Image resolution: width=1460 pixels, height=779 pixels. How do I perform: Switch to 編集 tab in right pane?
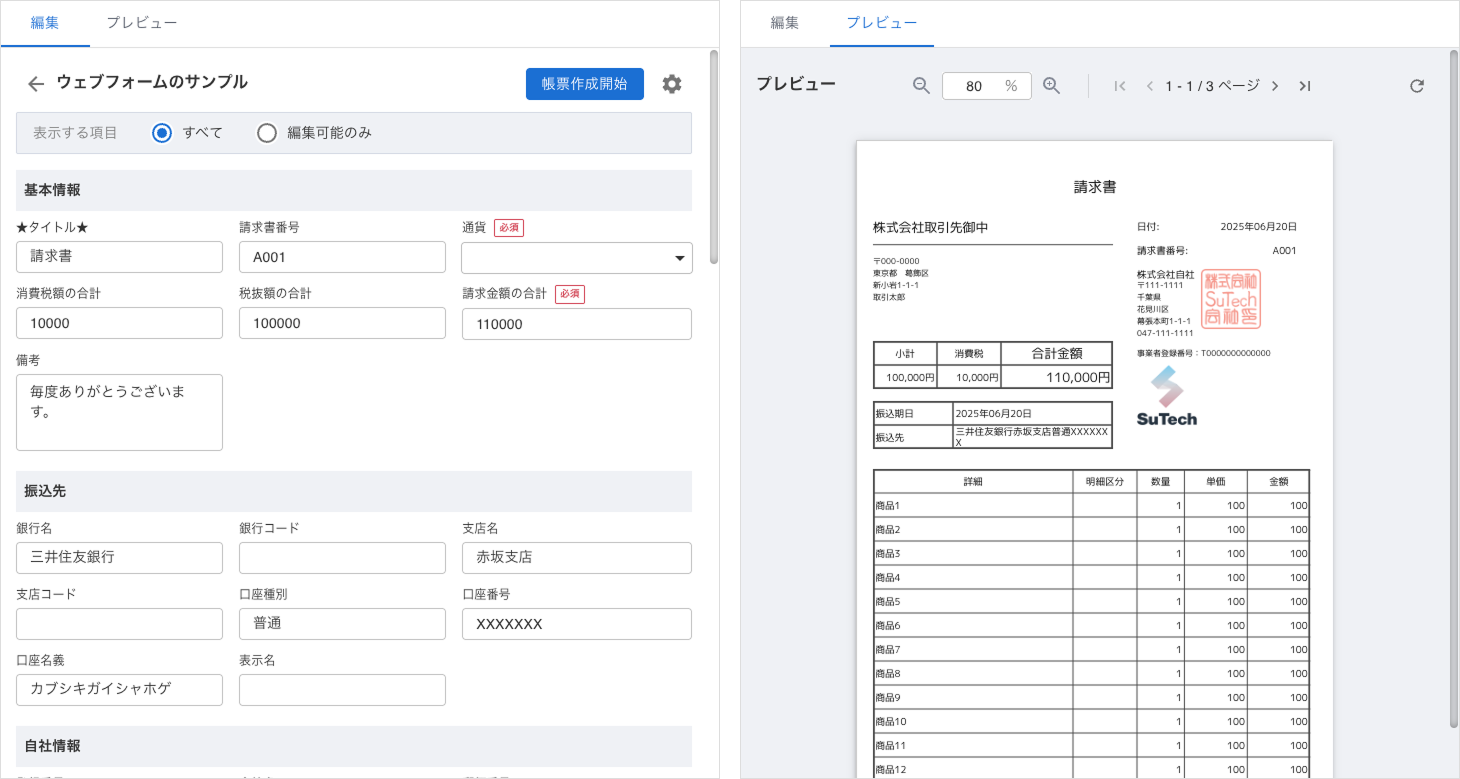pos(784,23)
